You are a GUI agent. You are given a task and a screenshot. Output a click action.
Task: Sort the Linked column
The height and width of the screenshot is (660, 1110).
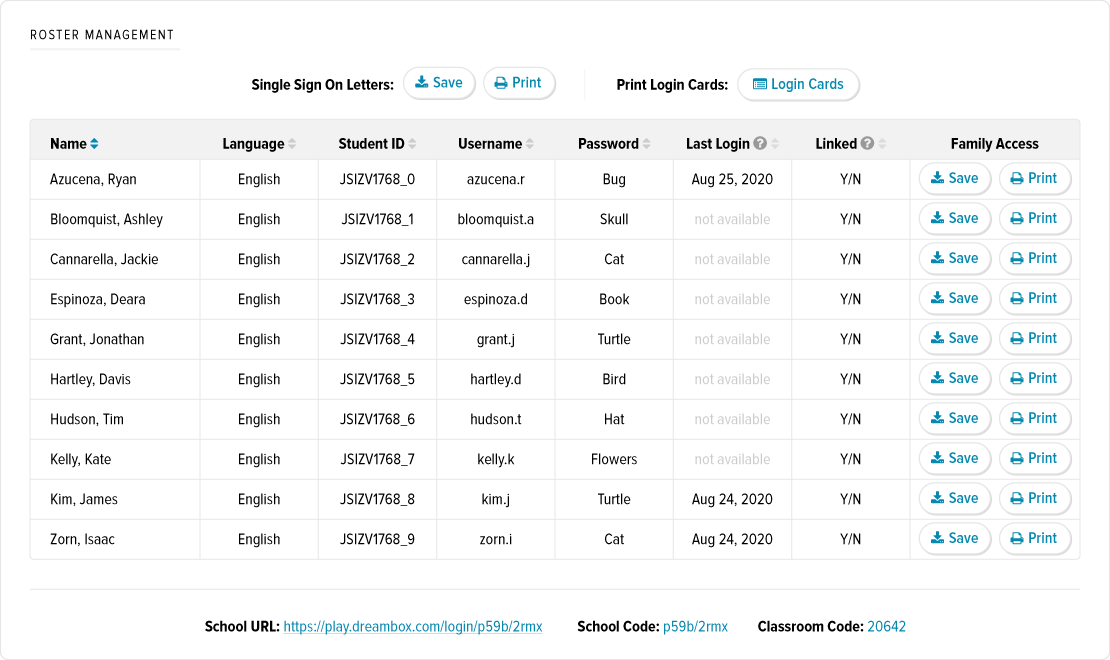click(882, 143)
